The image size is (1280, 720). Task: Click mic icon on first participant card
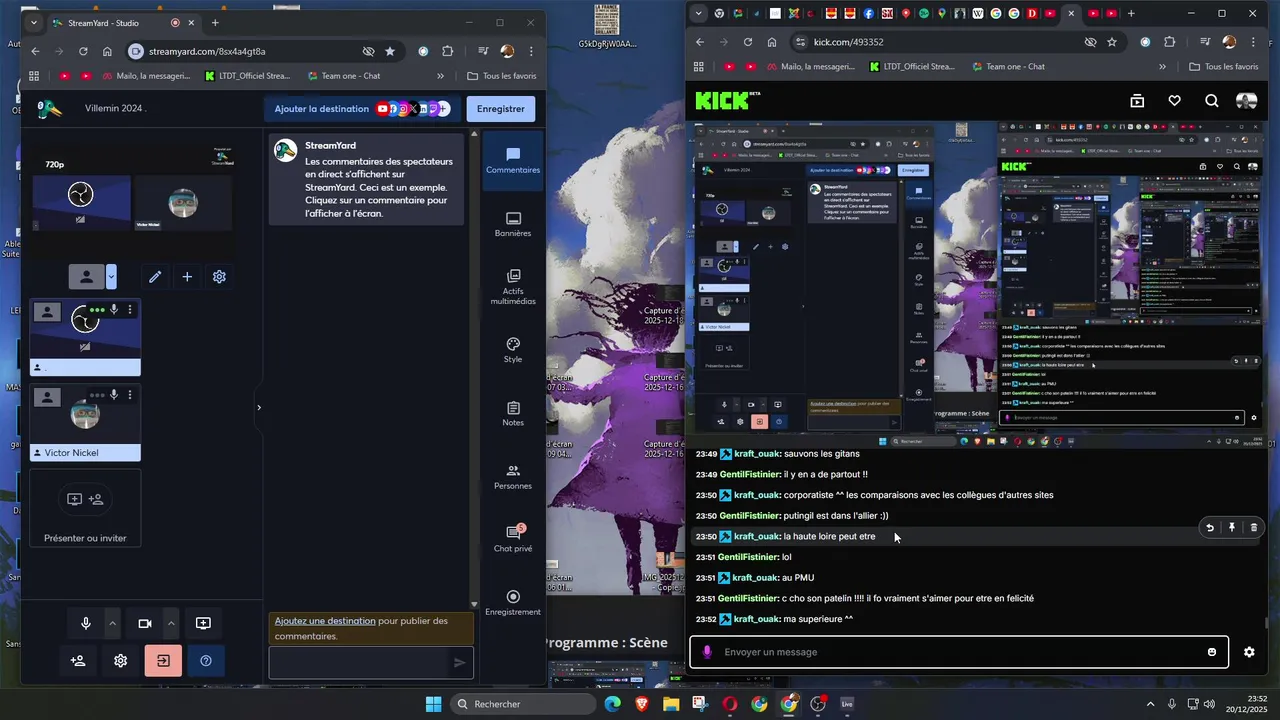pyautogui.click(x=114, y=310)
